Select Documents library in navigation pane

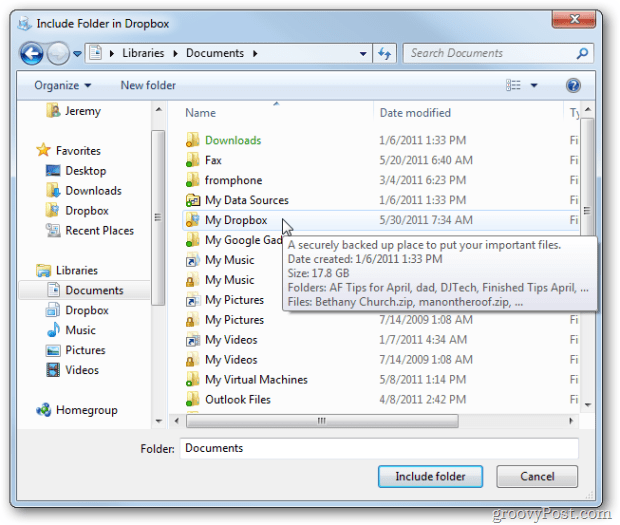point(84,290)
